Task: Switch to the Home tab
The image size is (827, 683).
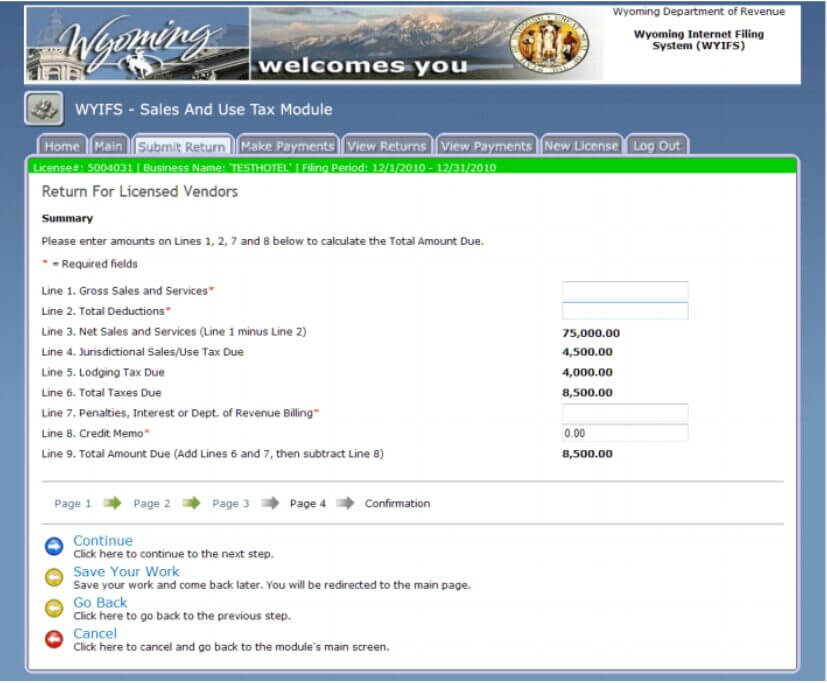Action: (x=61, y=145)
